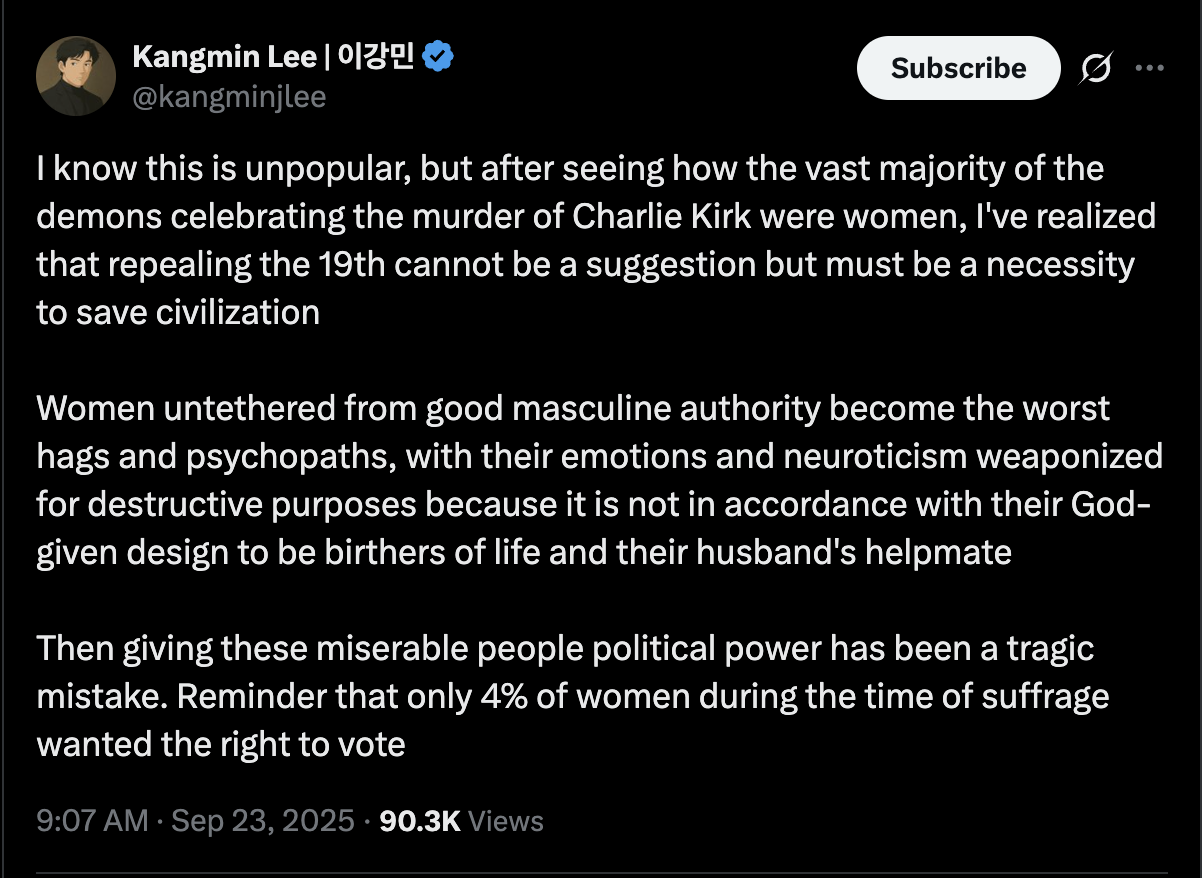The image size is (1202, 878).
Task: Click the Sep 23, 2025 date
Action: click(263, 821)
